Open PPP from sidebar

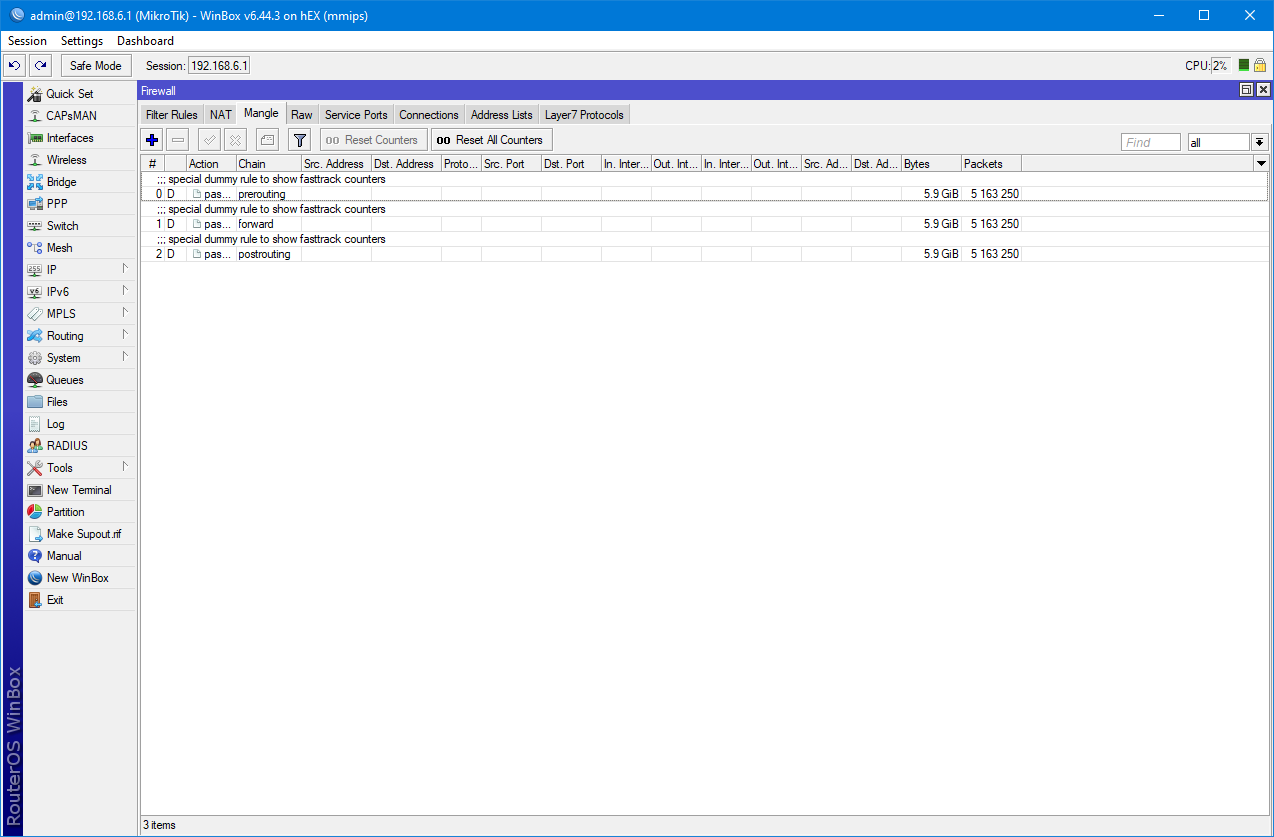[x=80, y=204]
